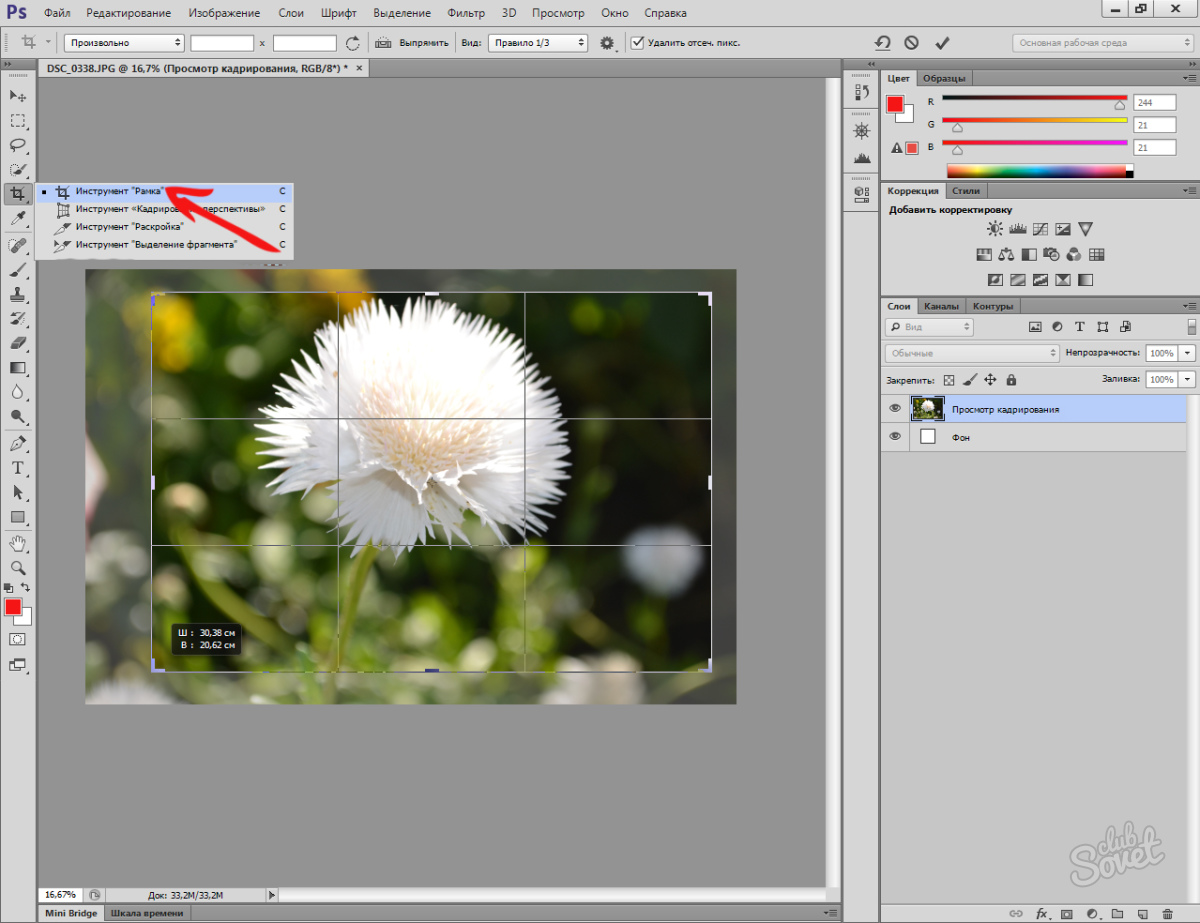Select the Move tool in toolbar
Screen dimensions: 1200x923
click(x=17, y=95)
